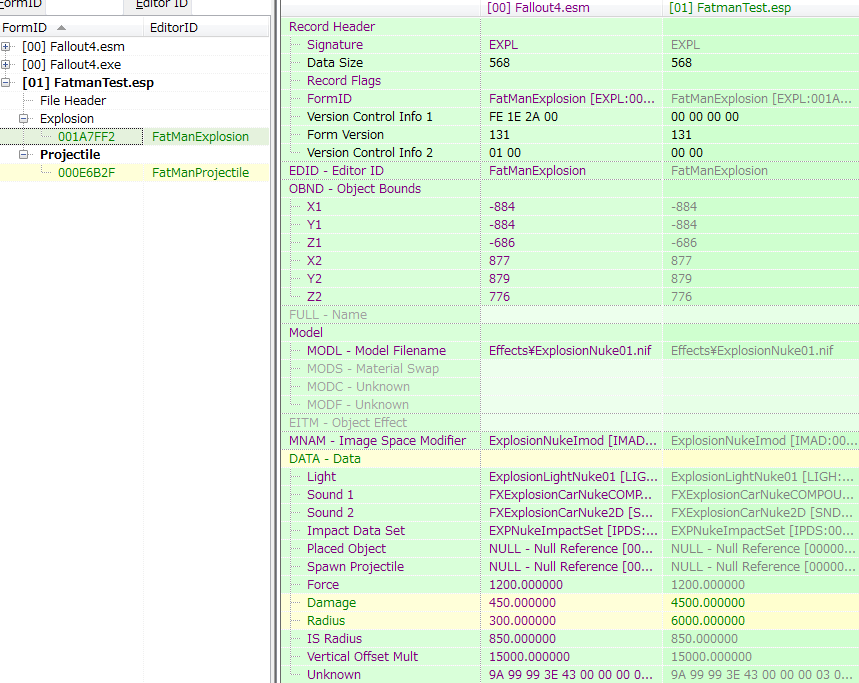Image resolution: width=859 pixels, height=683 pixels.
Task: Select the OBND - Object Bounds row
Action: [570, 189]
